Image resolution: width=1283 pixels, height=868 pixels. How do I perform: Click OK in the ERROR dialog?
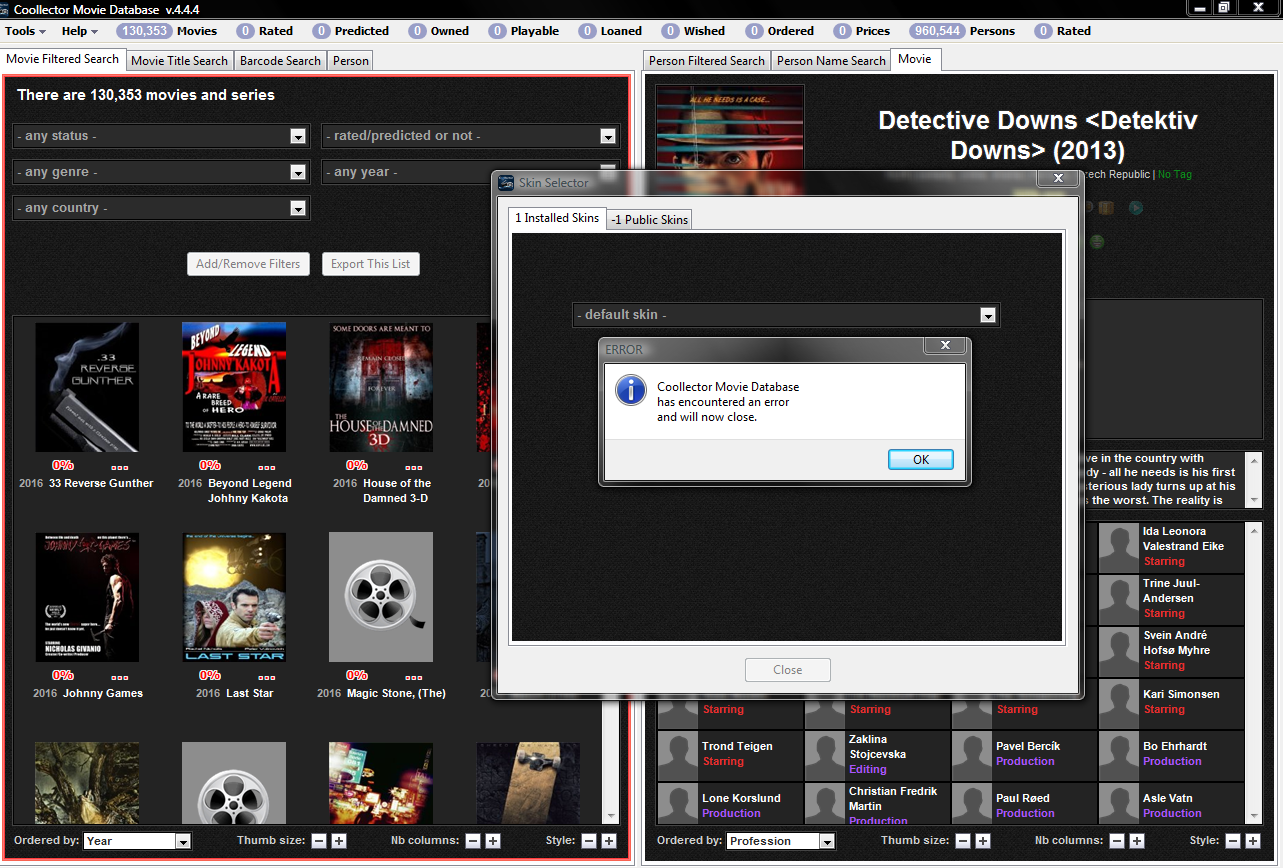pos(920,459)
